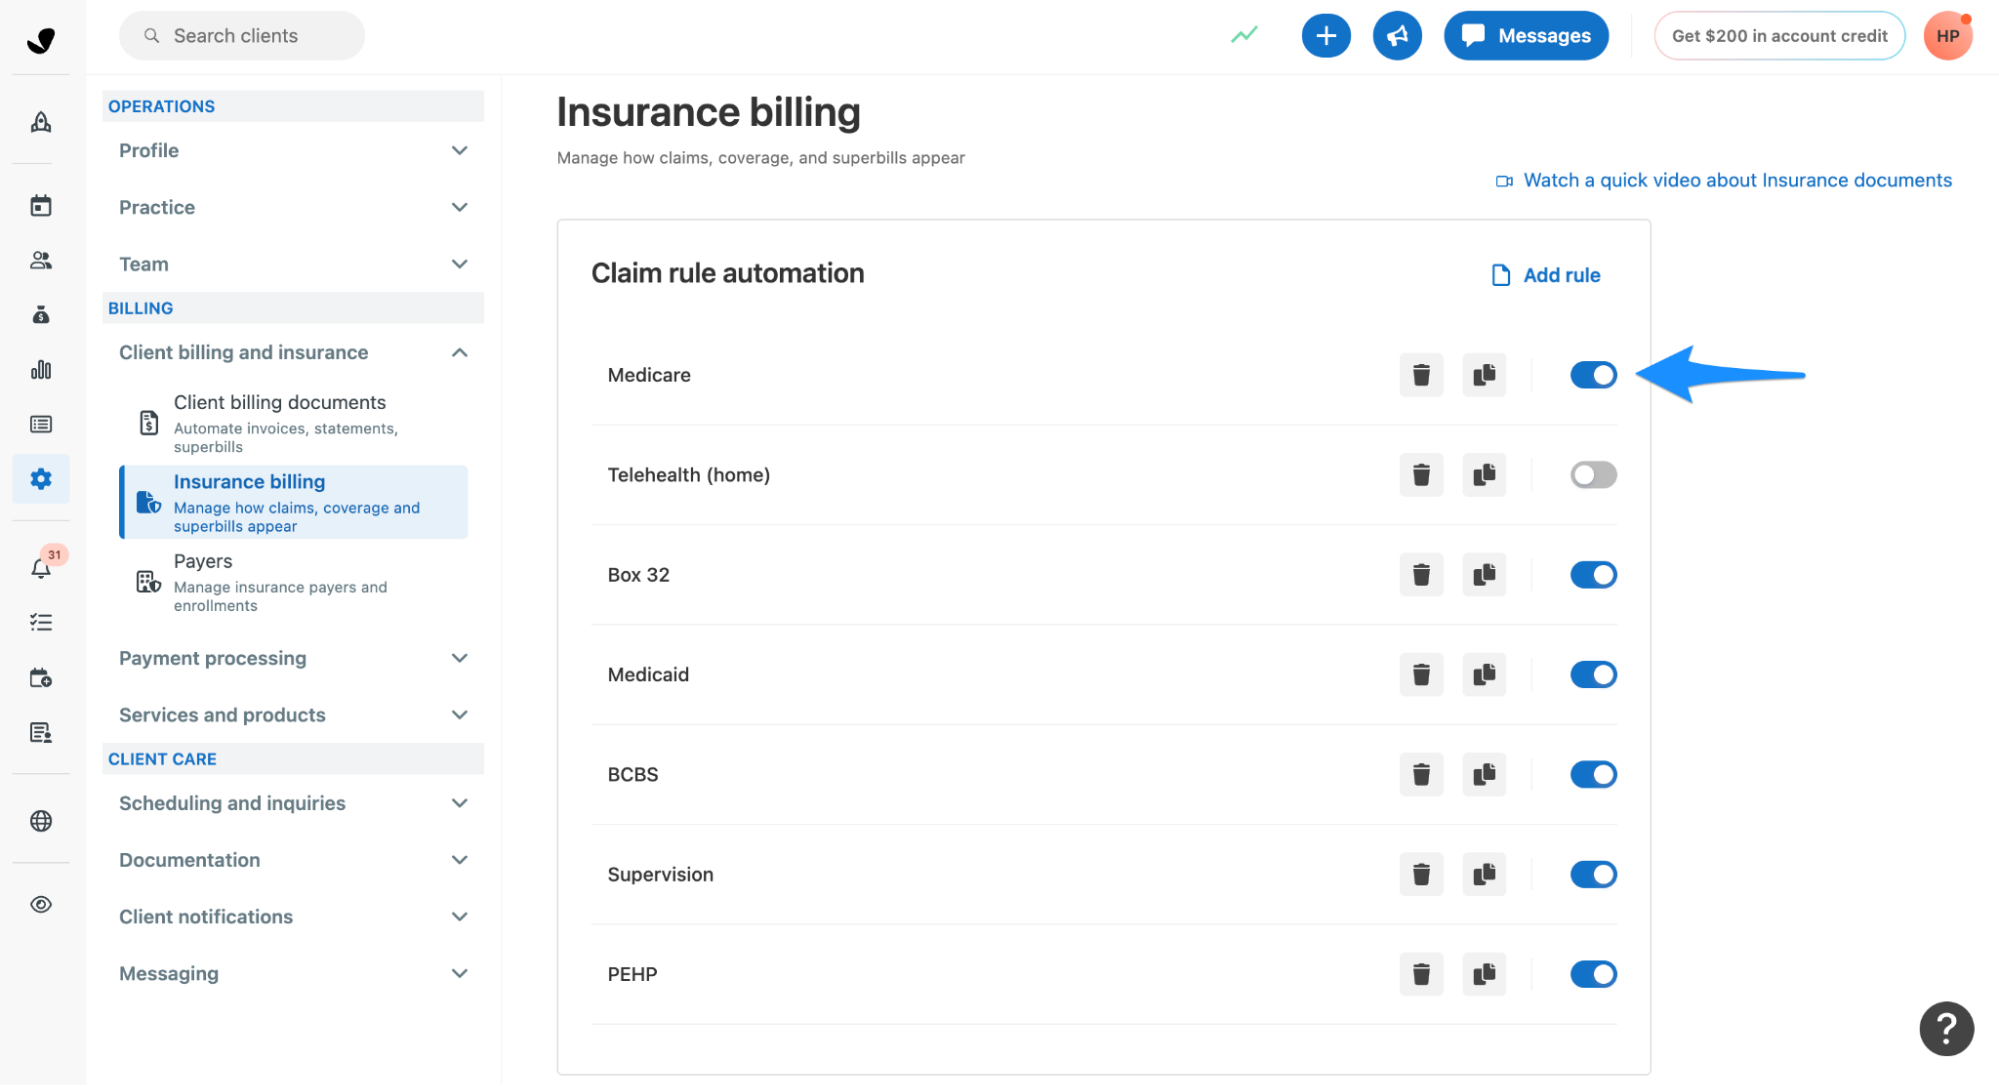Open the billing money bag icon
The image size is (1999, 1086).
tap(41, 315)
